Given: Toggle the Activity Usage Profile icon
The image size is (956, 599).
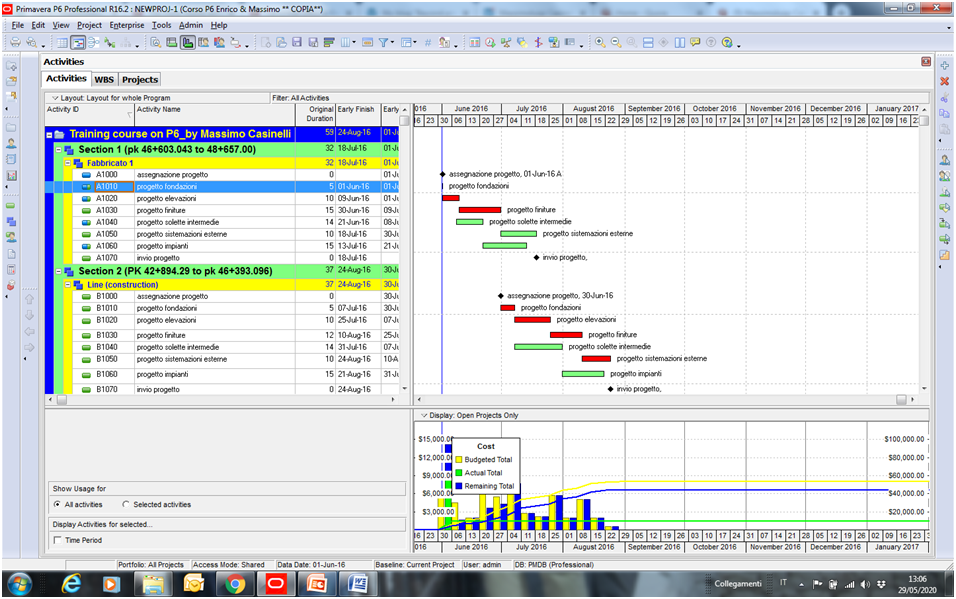Looking at the screenshot, I should coord(188,42).
